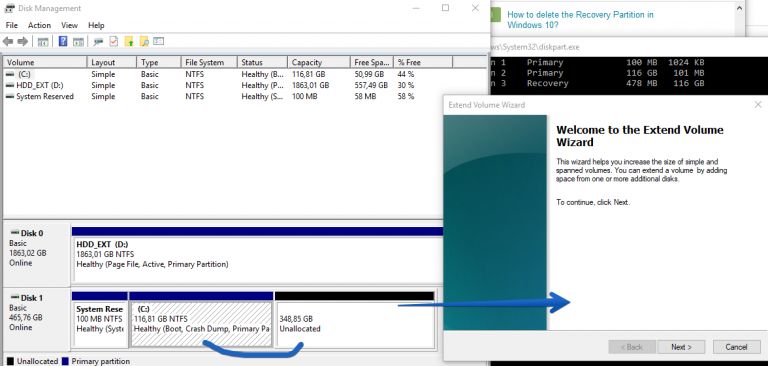Click the Back arrow toolbar icon
The image size is (768, 366).
[8, 42]
